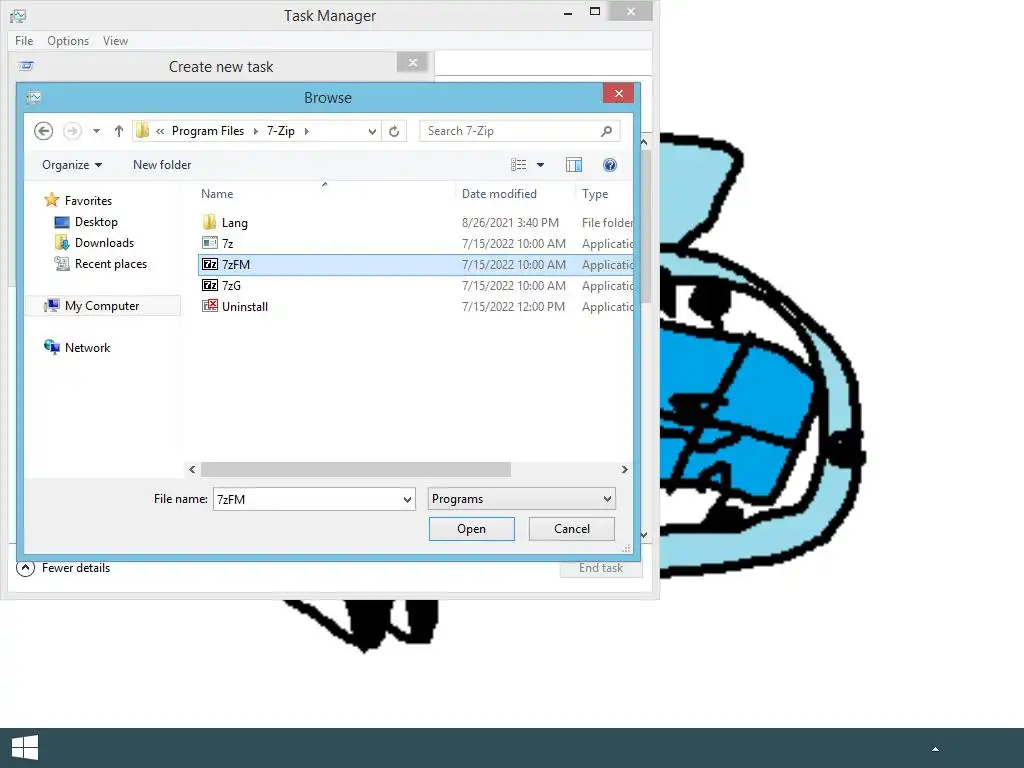Open the Help icon
1024x768 pixels.
[x=609, y=165]
